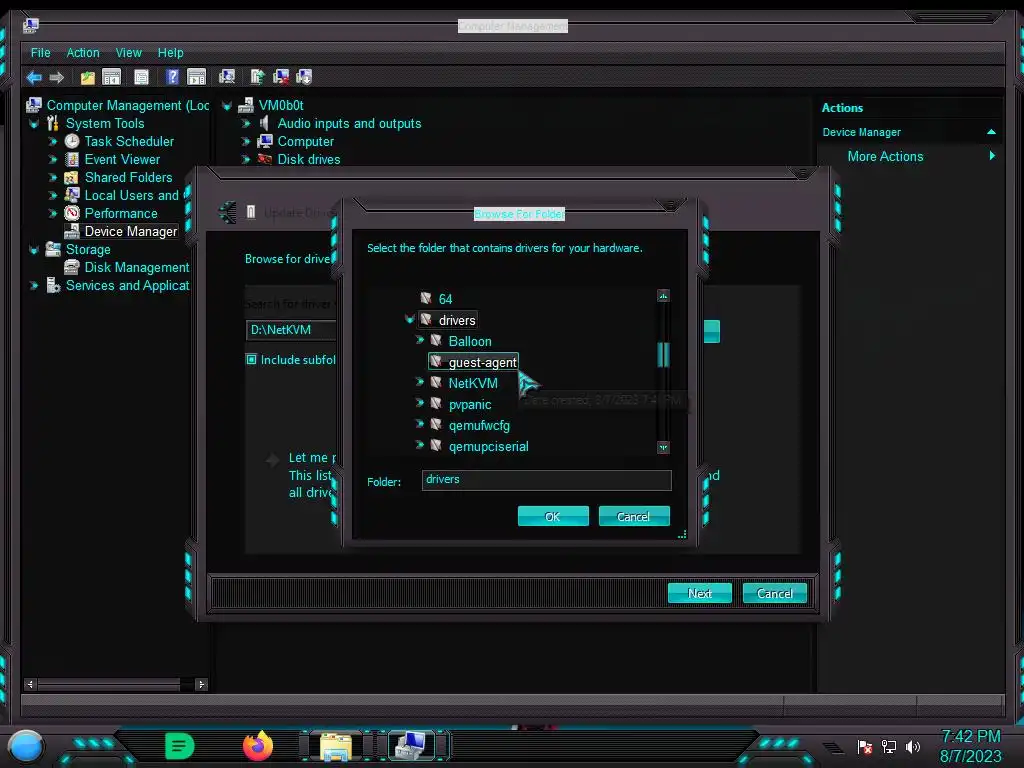Click the Uninstall device red-X icon

click(281, 77)
